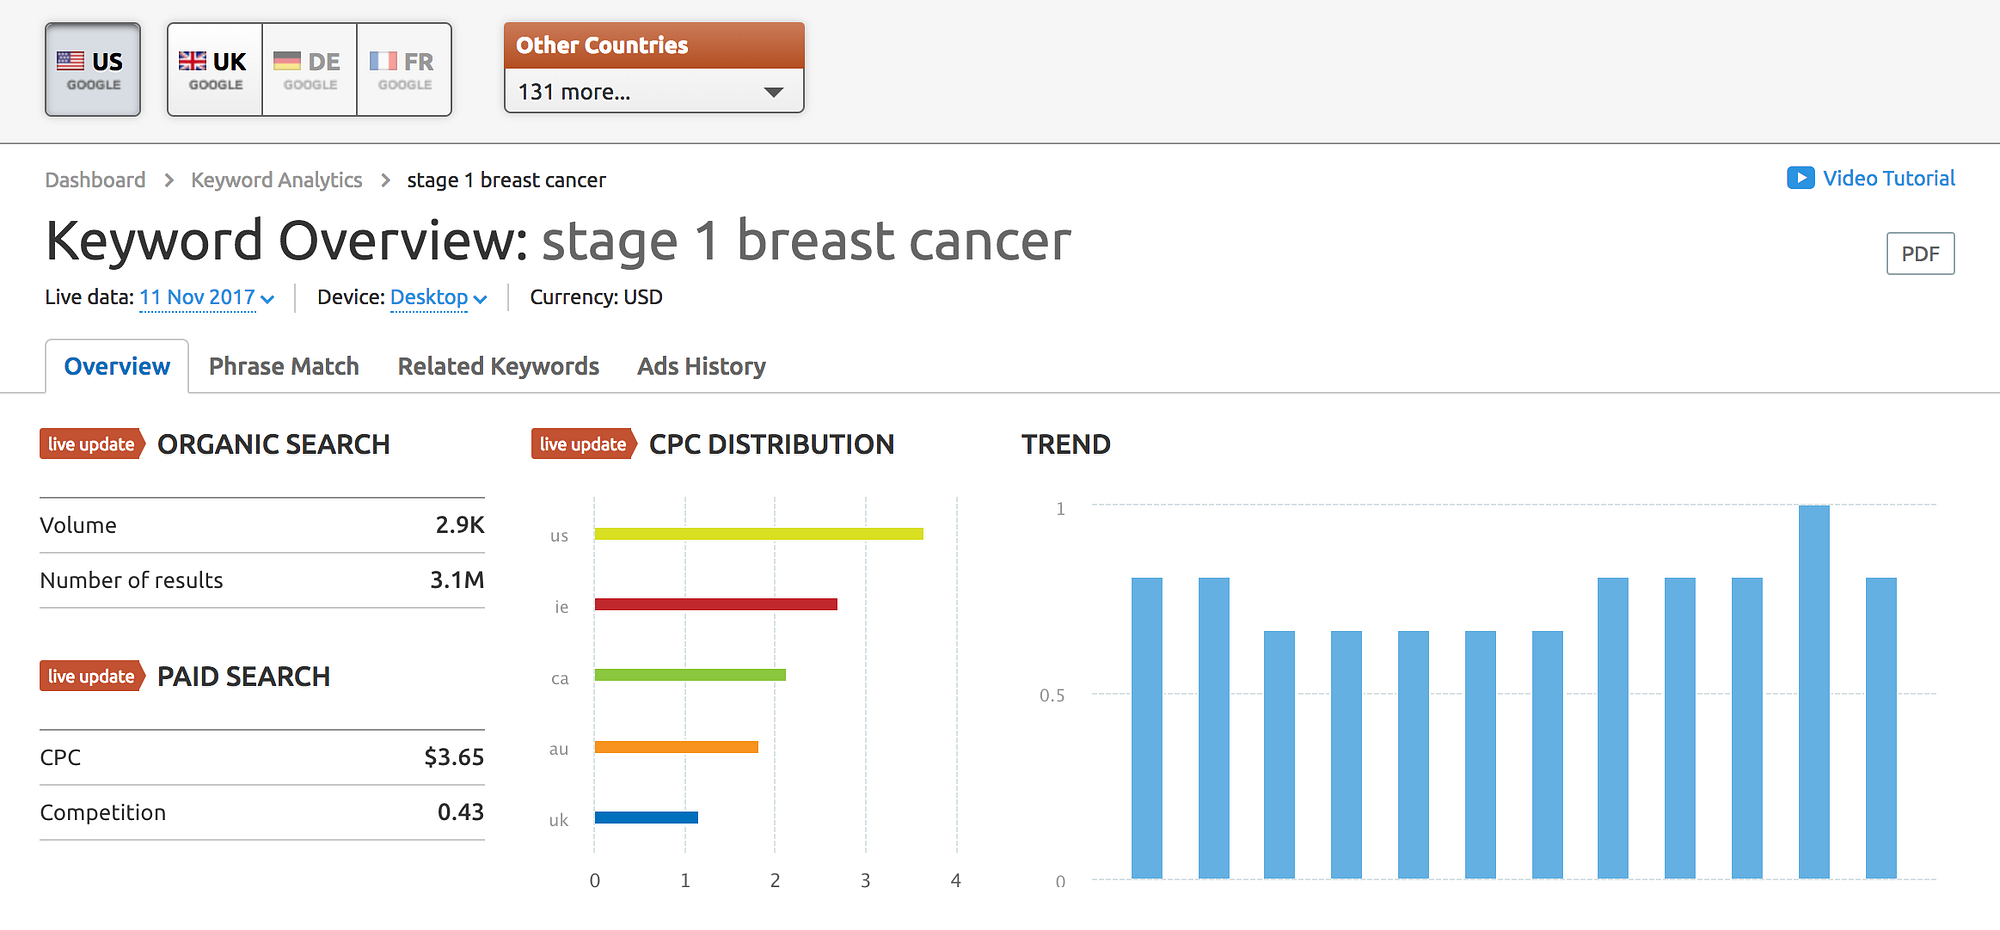
Task: Click the Organic Search live update badge
Action: (91, 444)
